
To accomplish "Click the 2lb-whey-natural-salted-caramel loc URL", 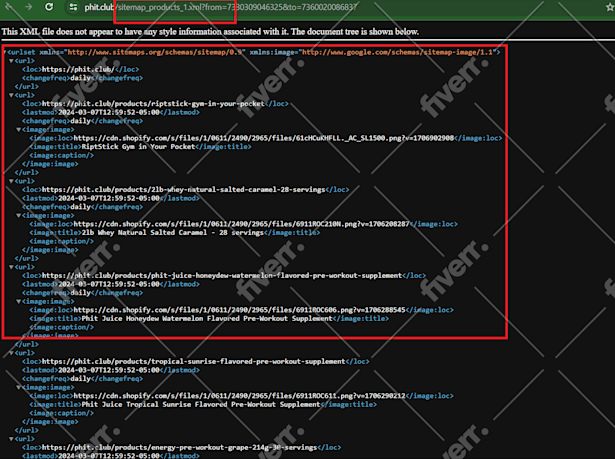I will click(x=184, y=189).
